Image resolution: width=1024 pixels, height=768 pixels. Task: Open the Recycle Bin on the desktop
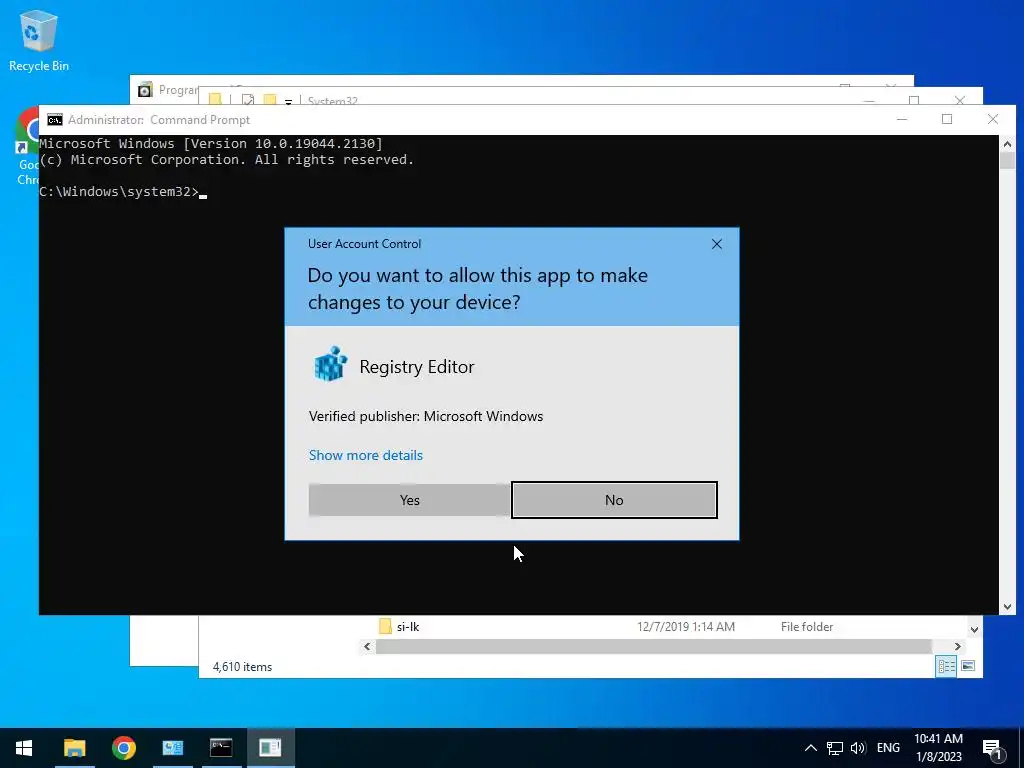(39, 40)
